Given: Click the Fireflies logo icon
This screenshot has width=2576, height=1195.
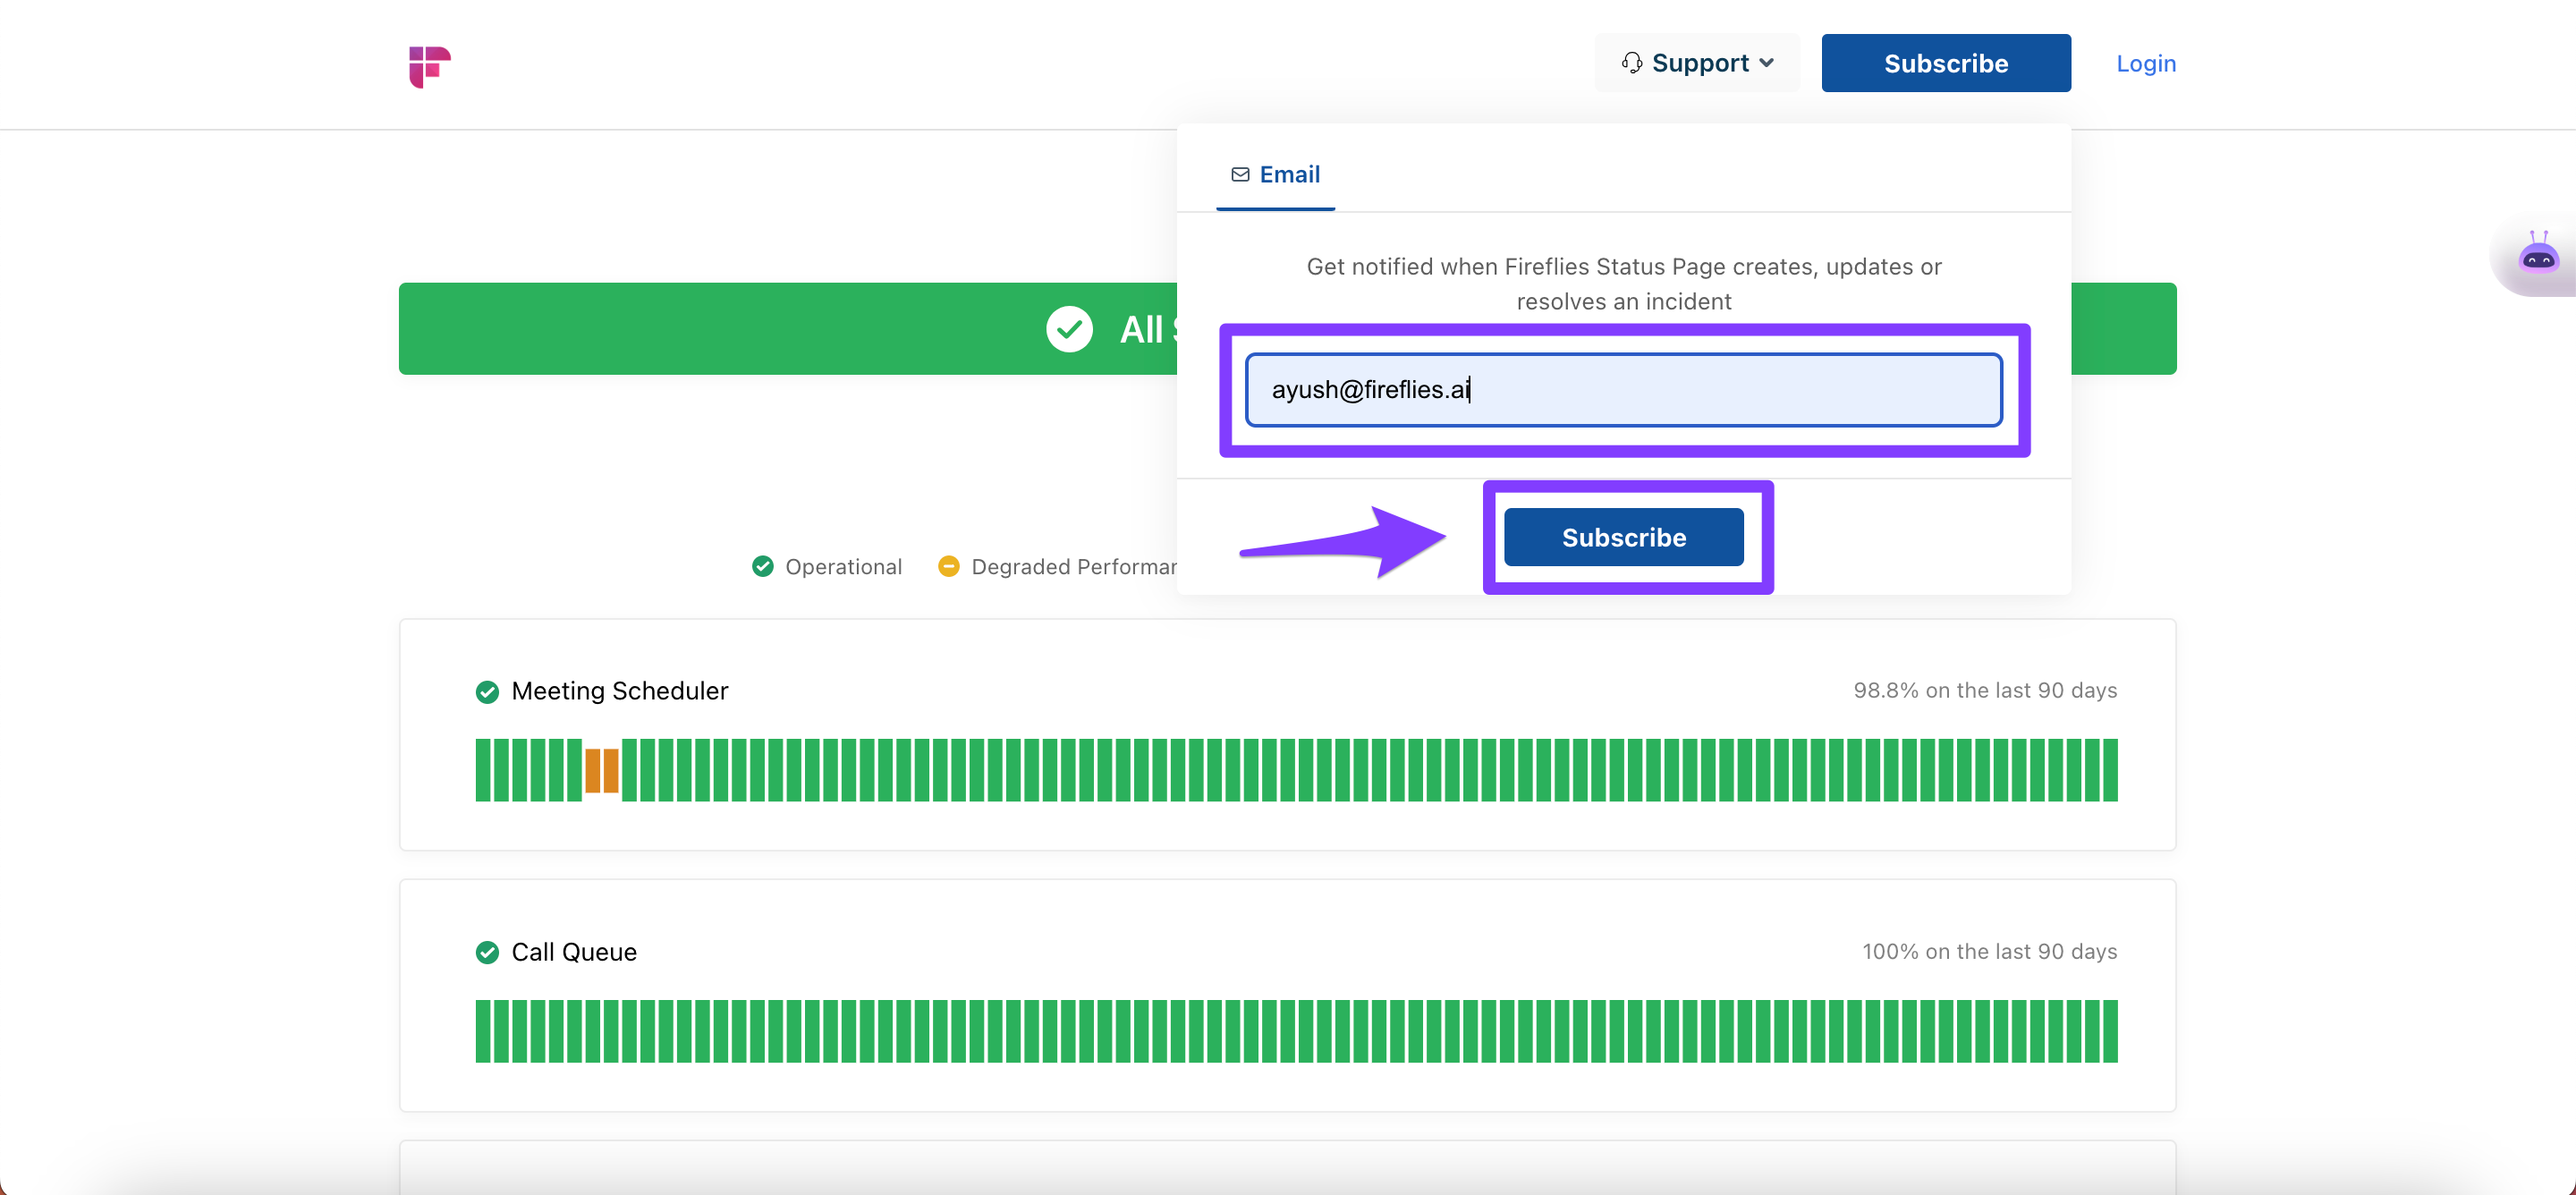Looking at the screenshot, I should coord(429,66).
